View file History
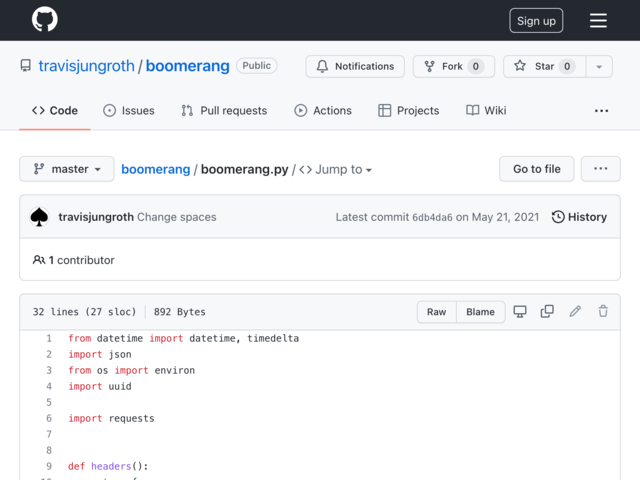The height and width of the screenshot is (480, 640). point(579,217)
